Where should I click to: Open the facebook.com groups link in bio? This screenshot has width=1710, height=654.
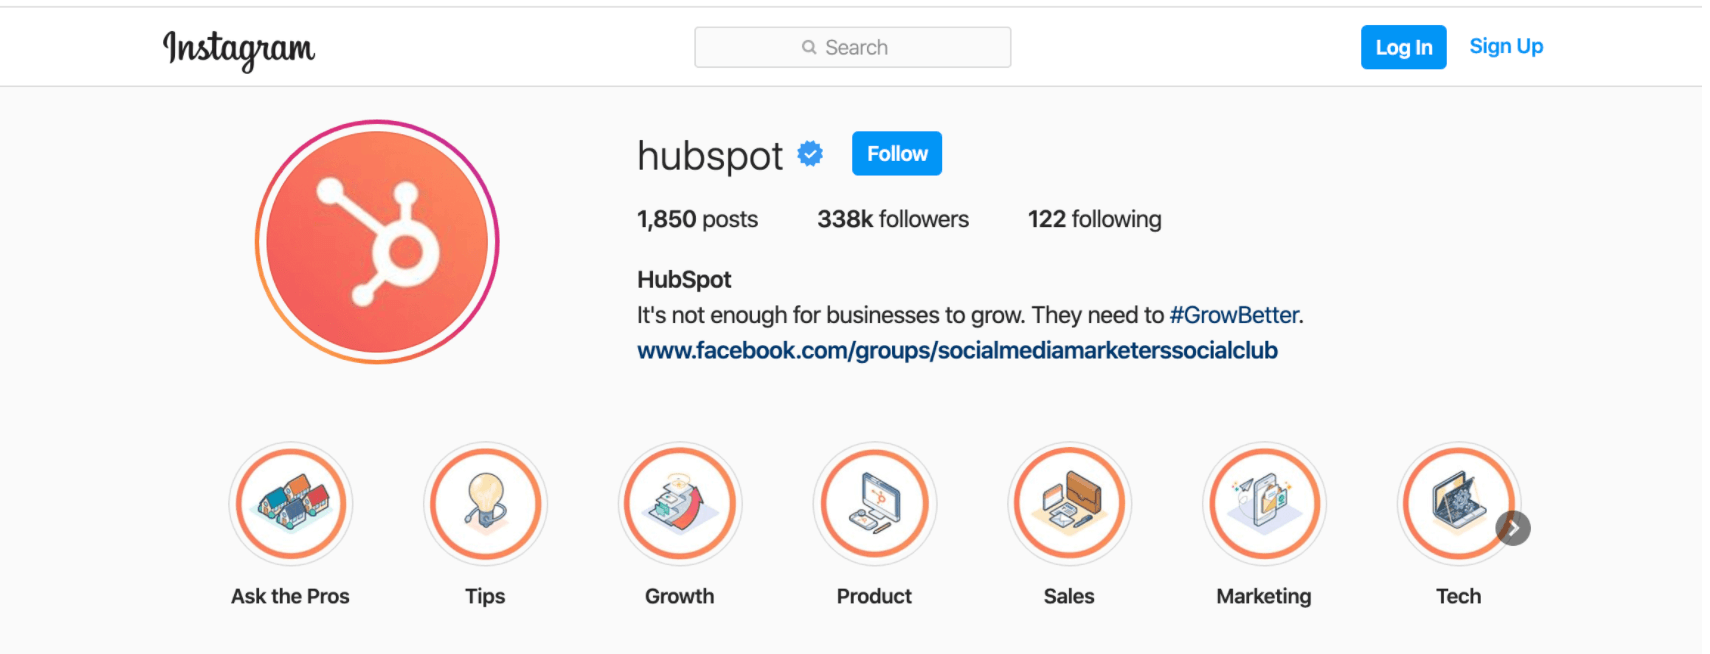[x=957, y=350]
